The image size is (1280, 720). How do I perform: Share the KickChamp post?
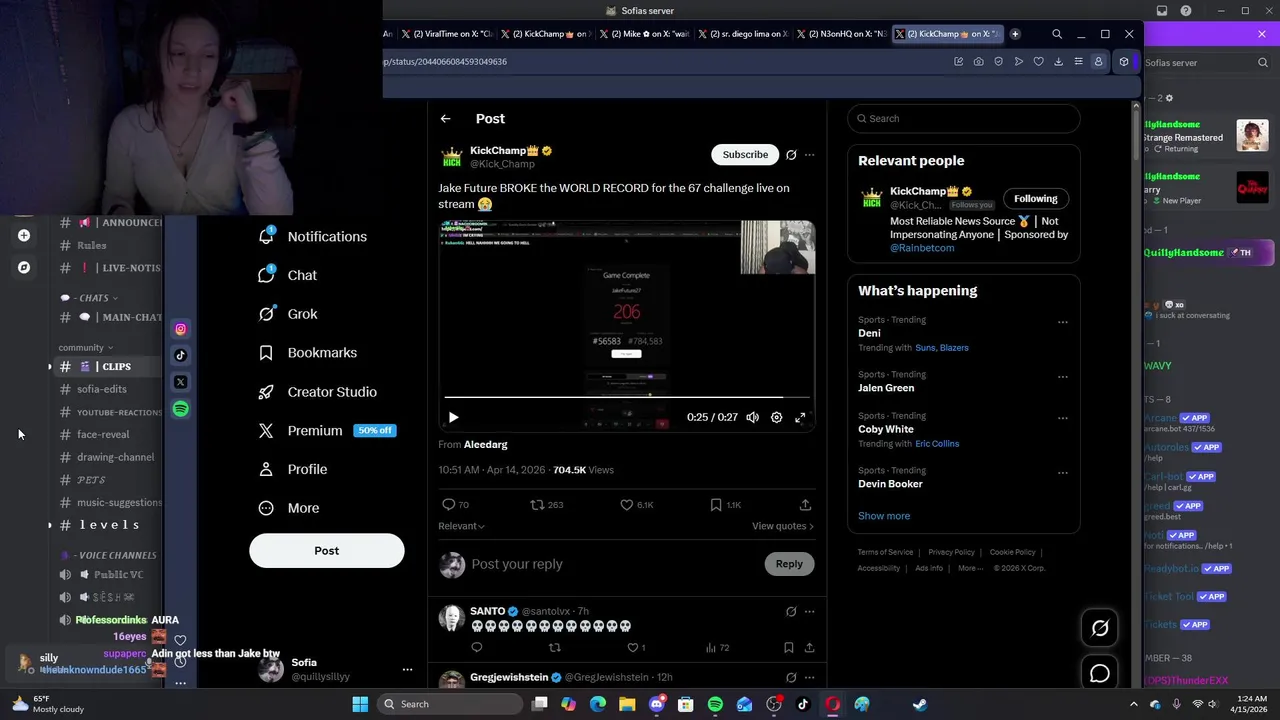[x=805, y=505]
